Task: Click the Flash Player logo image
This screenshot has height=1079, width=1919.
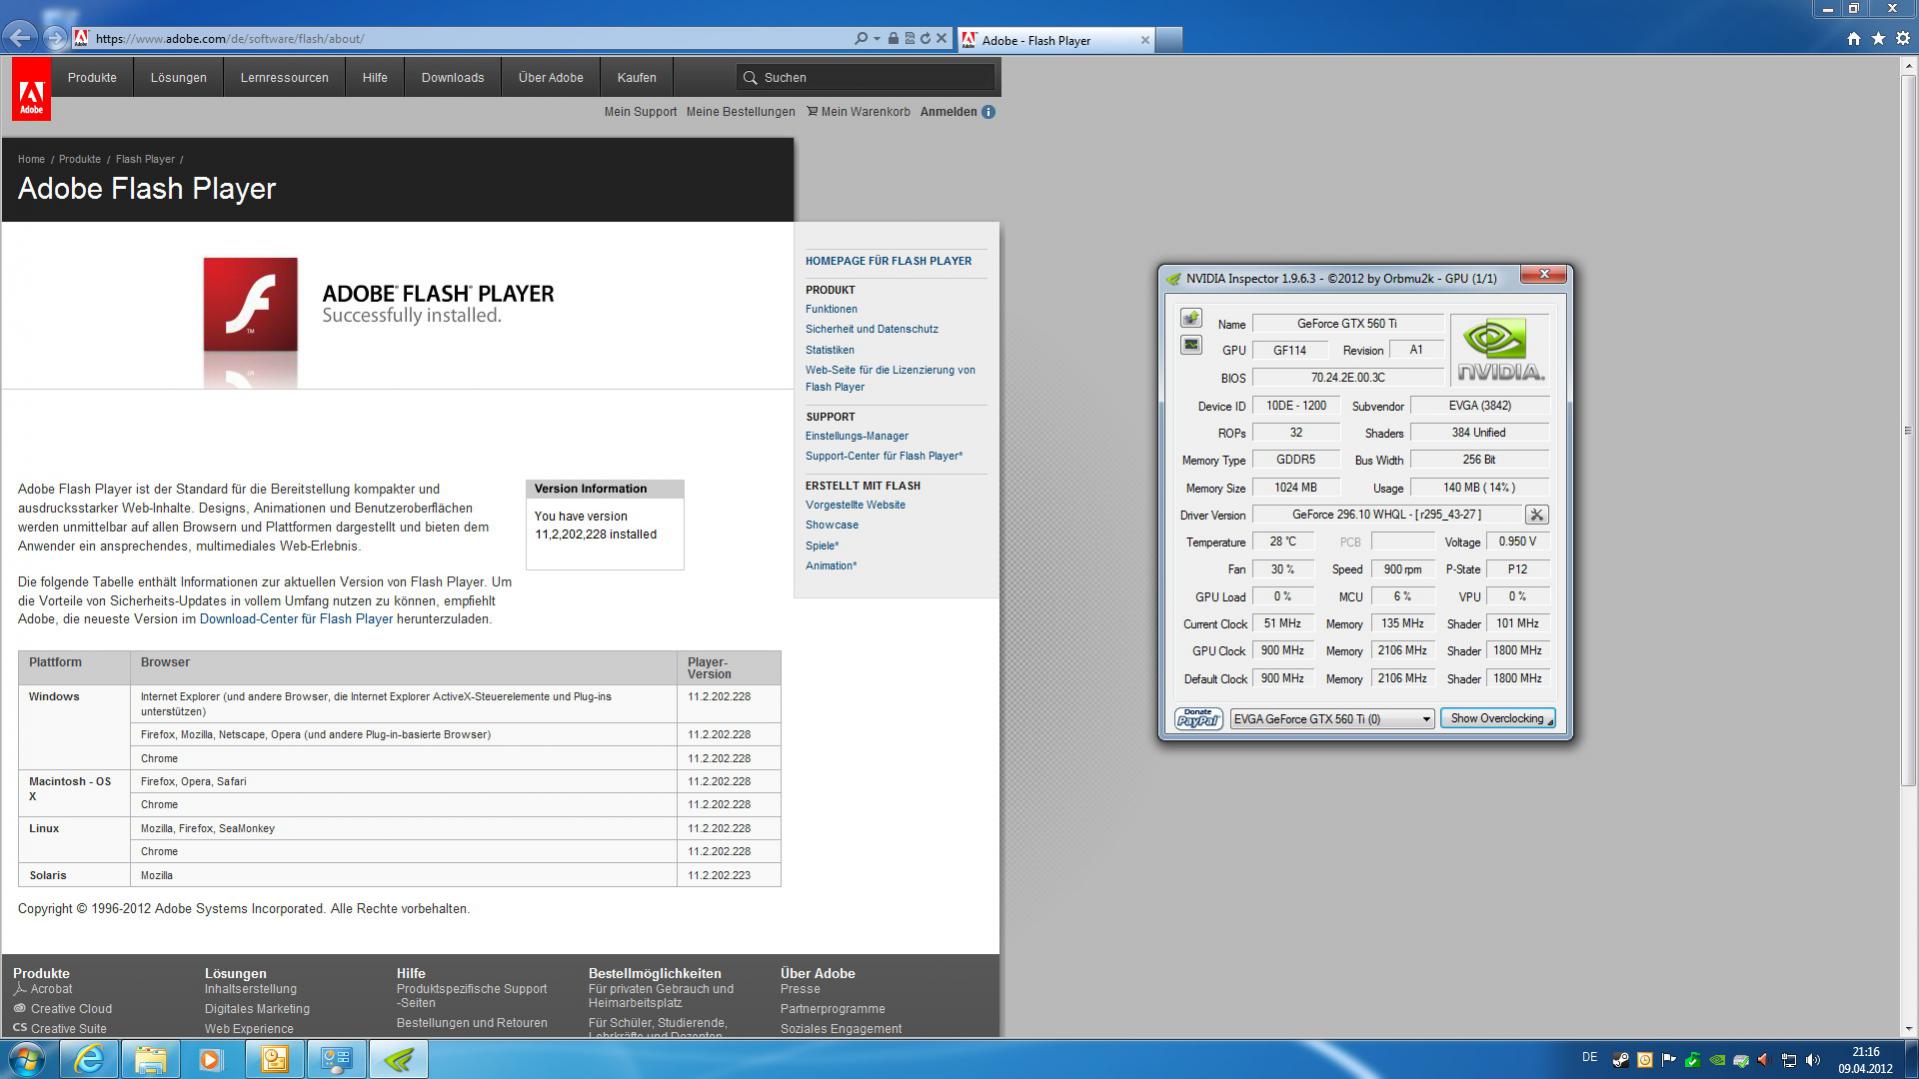Action: point(250,304)
